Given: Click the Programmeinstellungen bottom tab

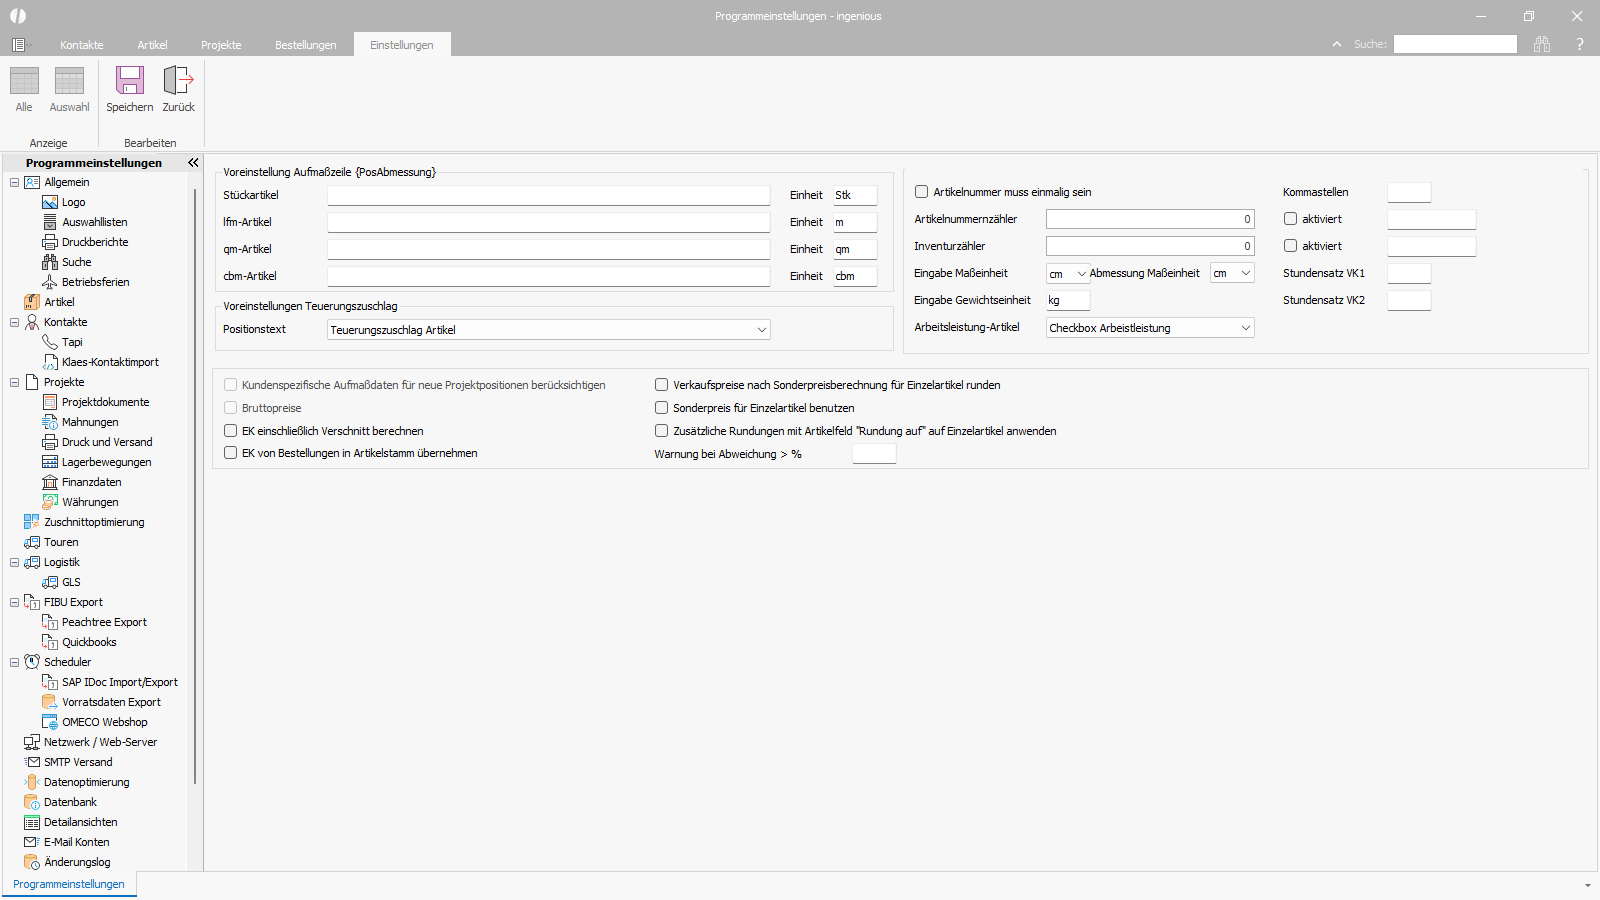Looking at the screenshot, I should [x=69, y=884].
